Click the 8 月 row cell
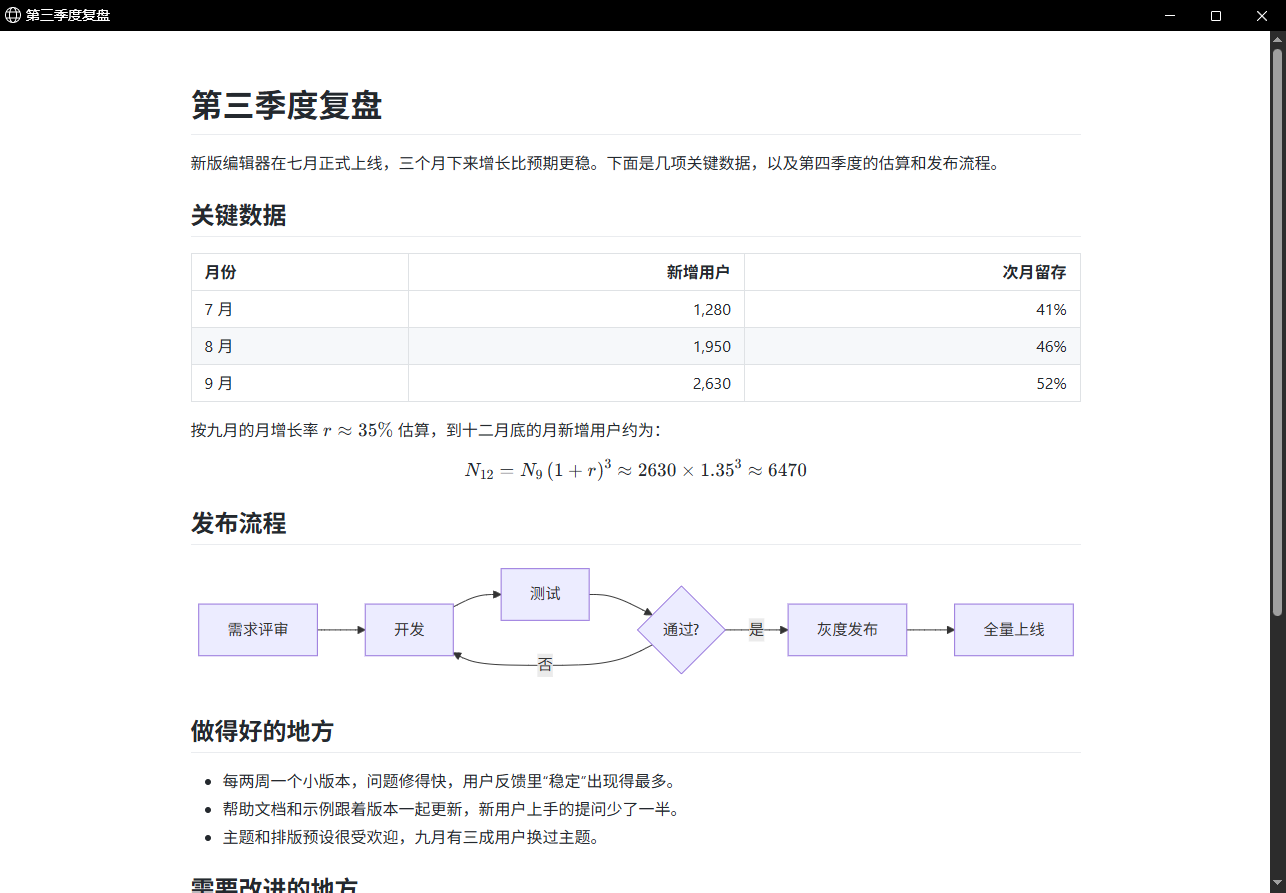 pyautogui.click(x=300, y=347)
